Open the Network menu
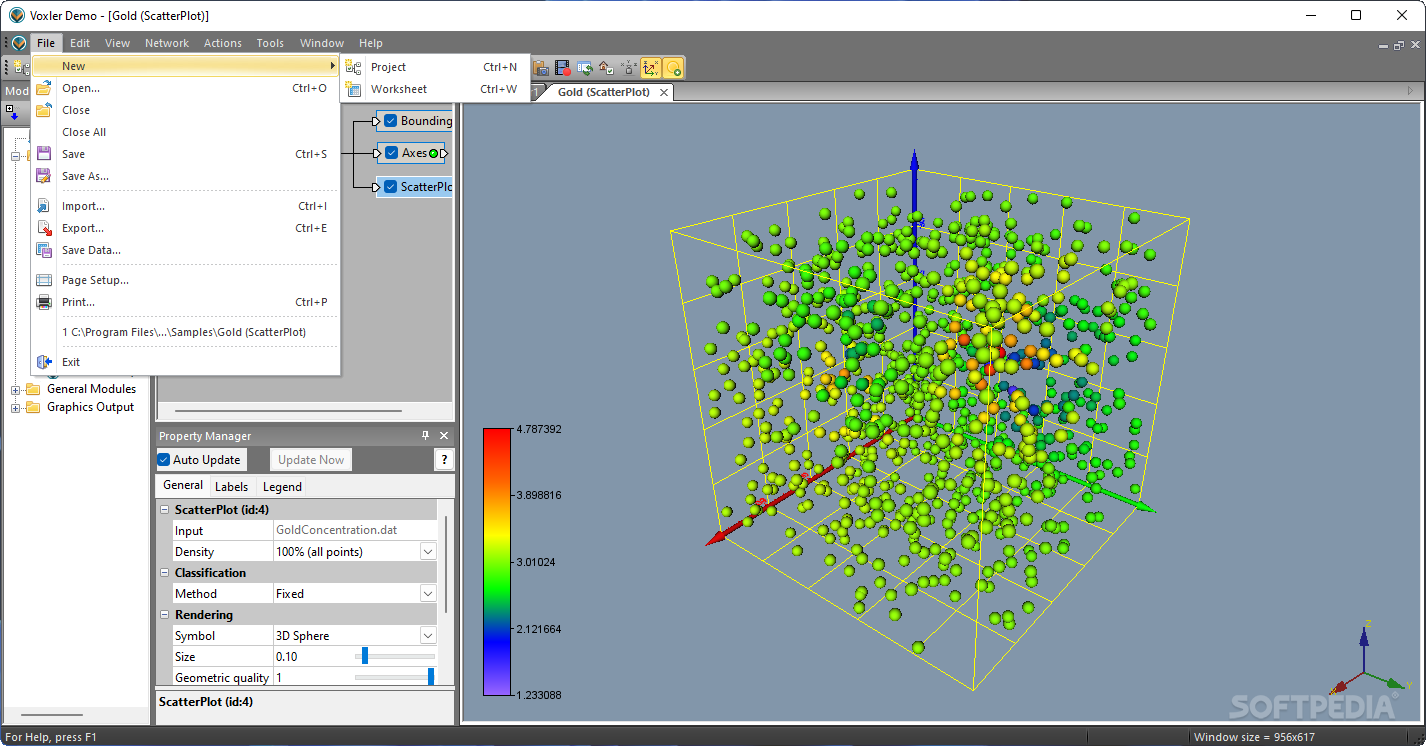 [167, 43]
